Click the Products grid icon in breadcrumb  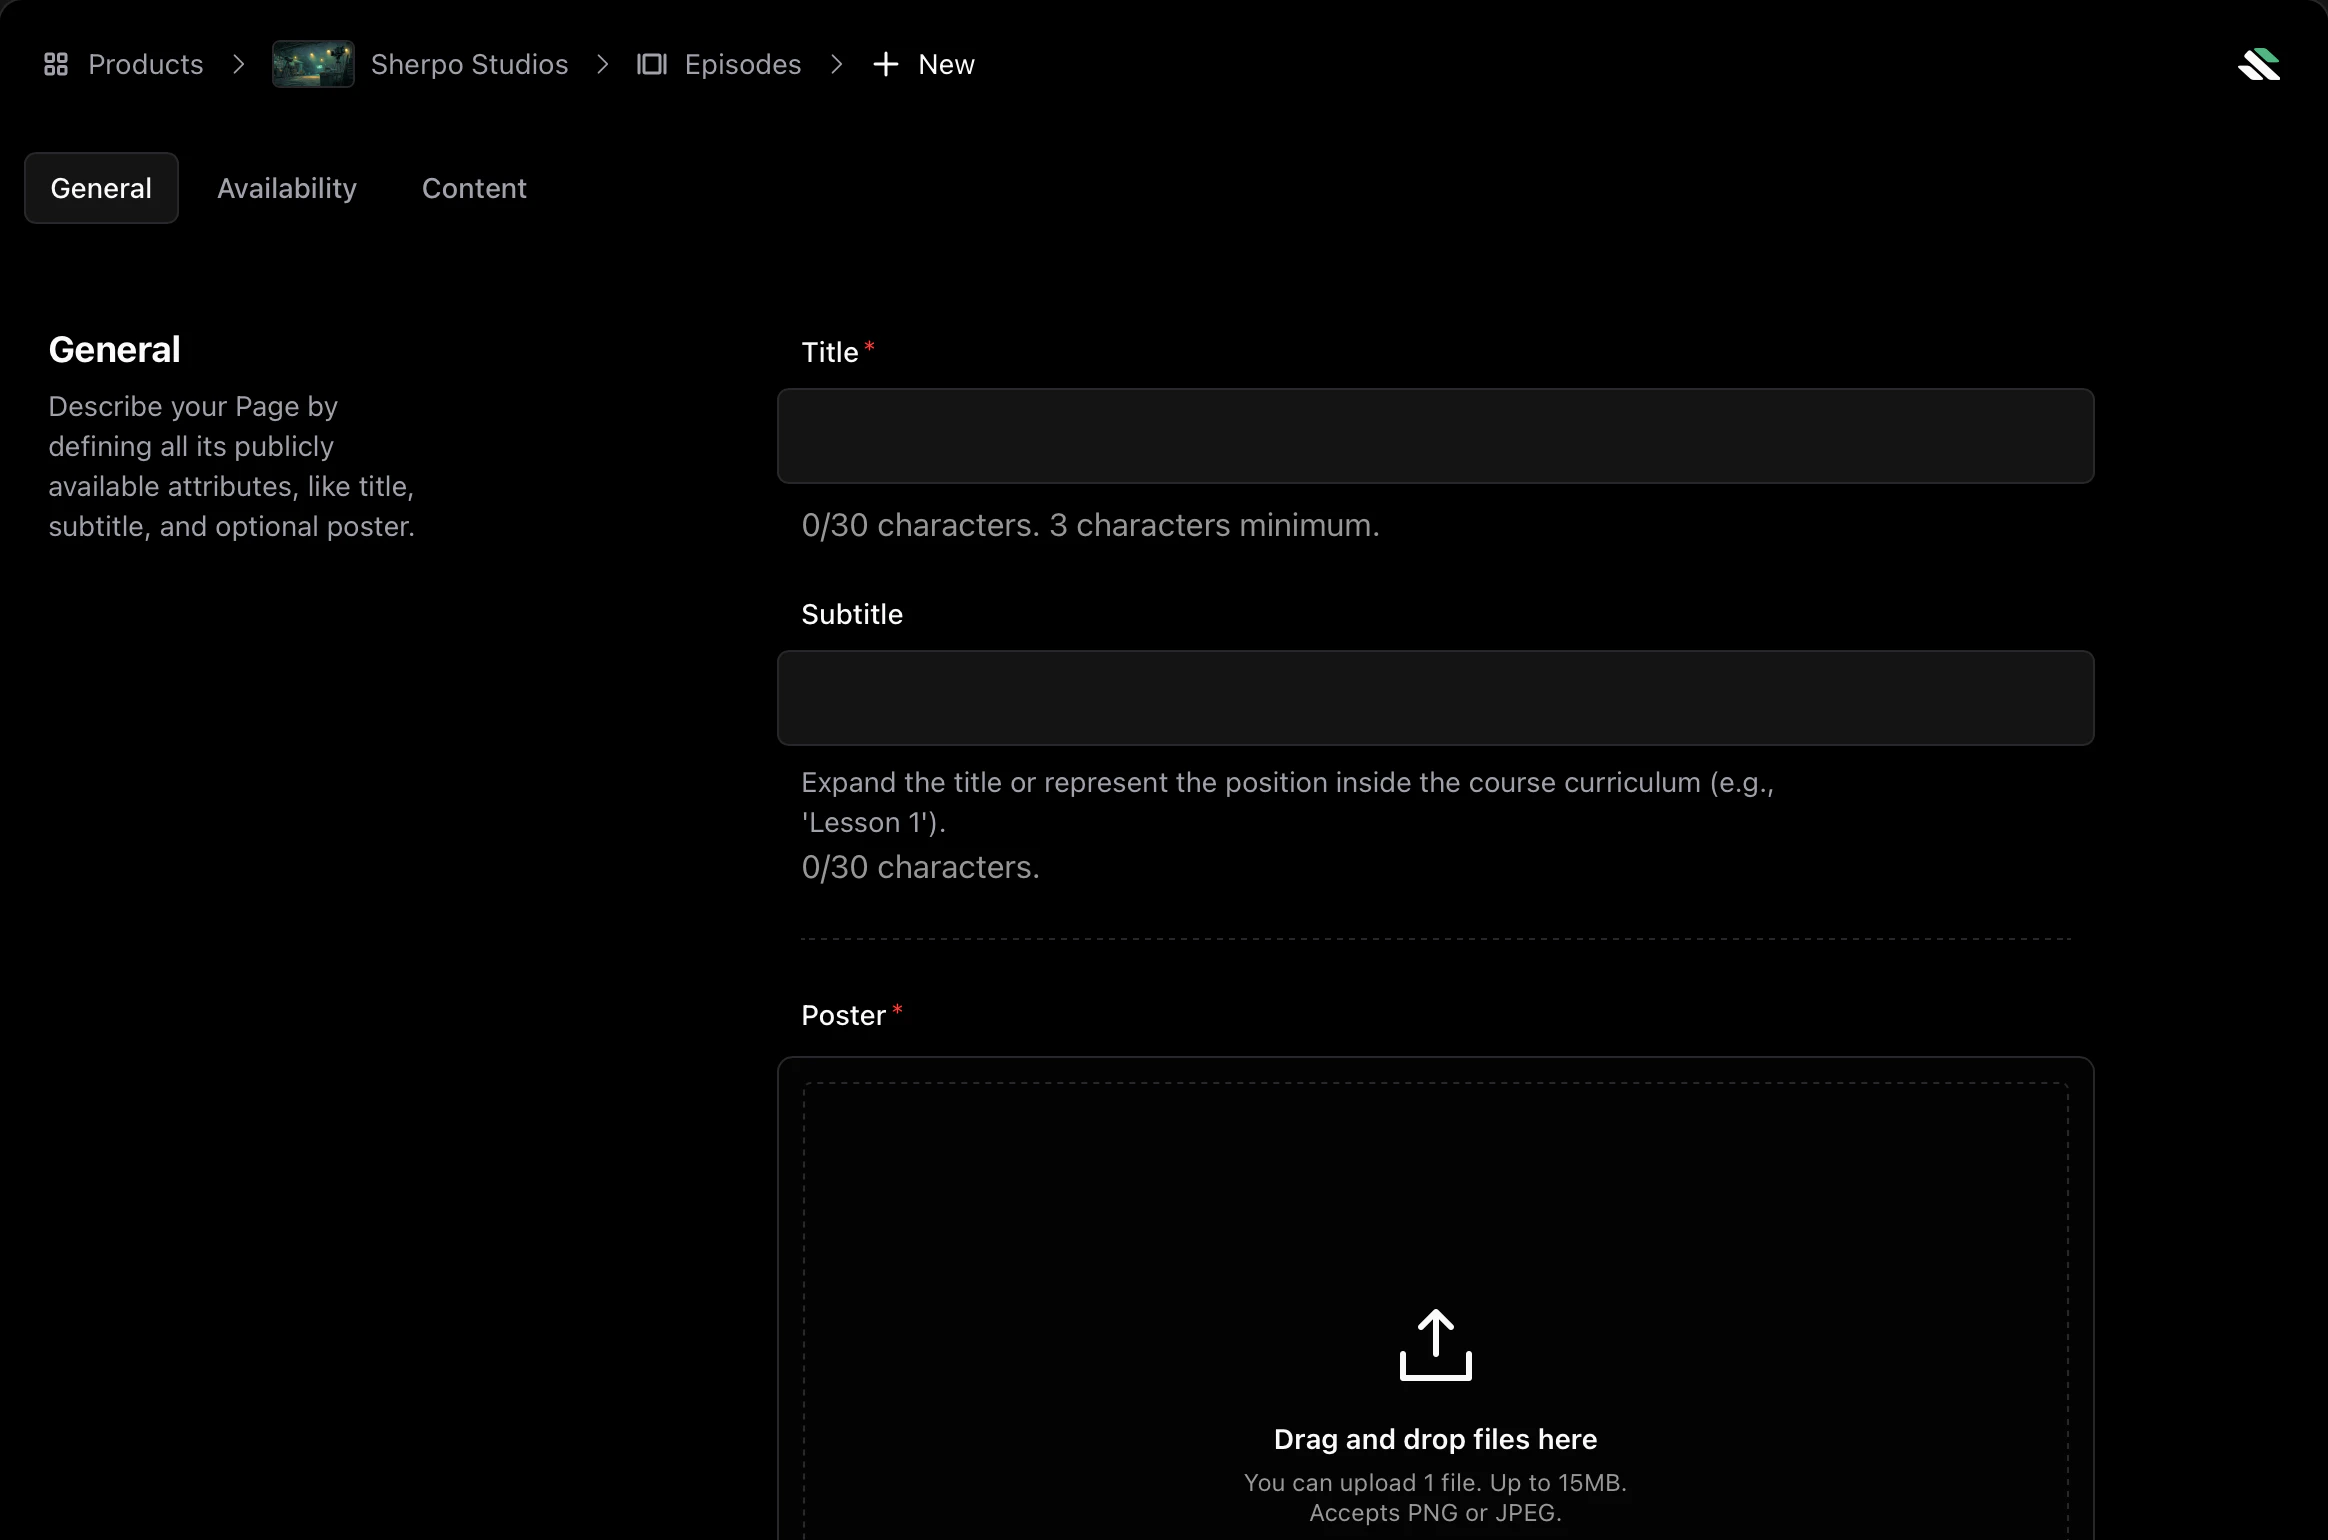[x=55, y=63]
